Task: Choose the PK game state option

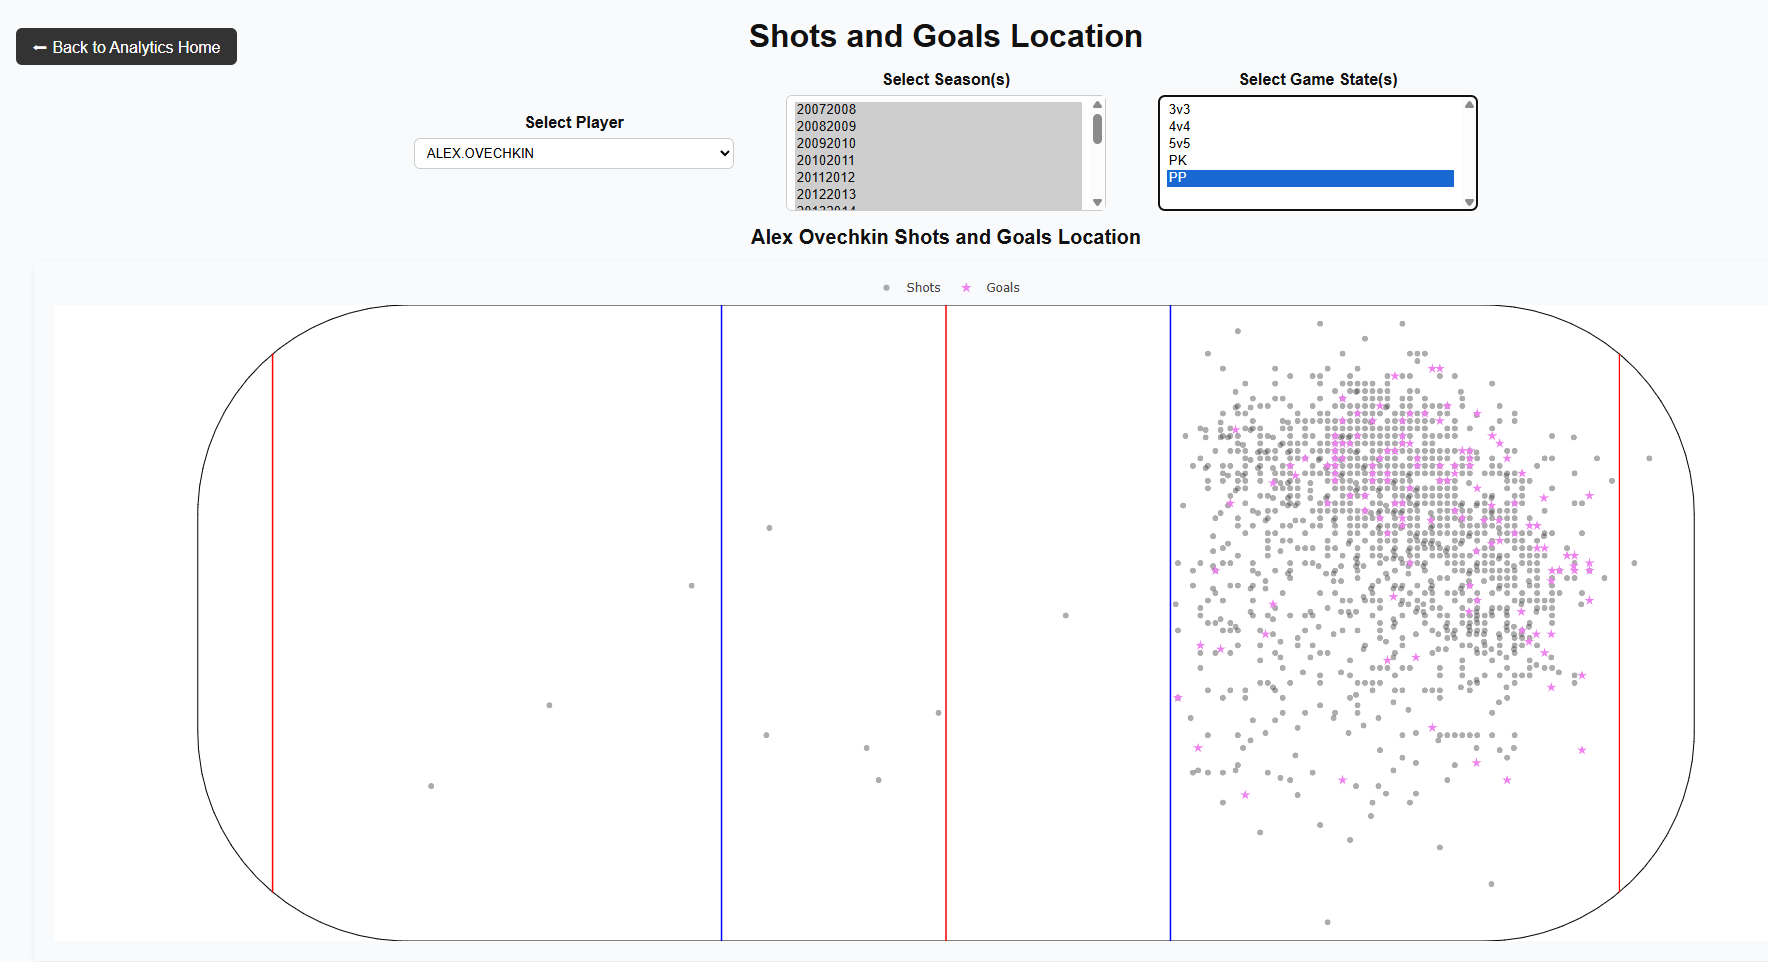Action: [1178, 160]
